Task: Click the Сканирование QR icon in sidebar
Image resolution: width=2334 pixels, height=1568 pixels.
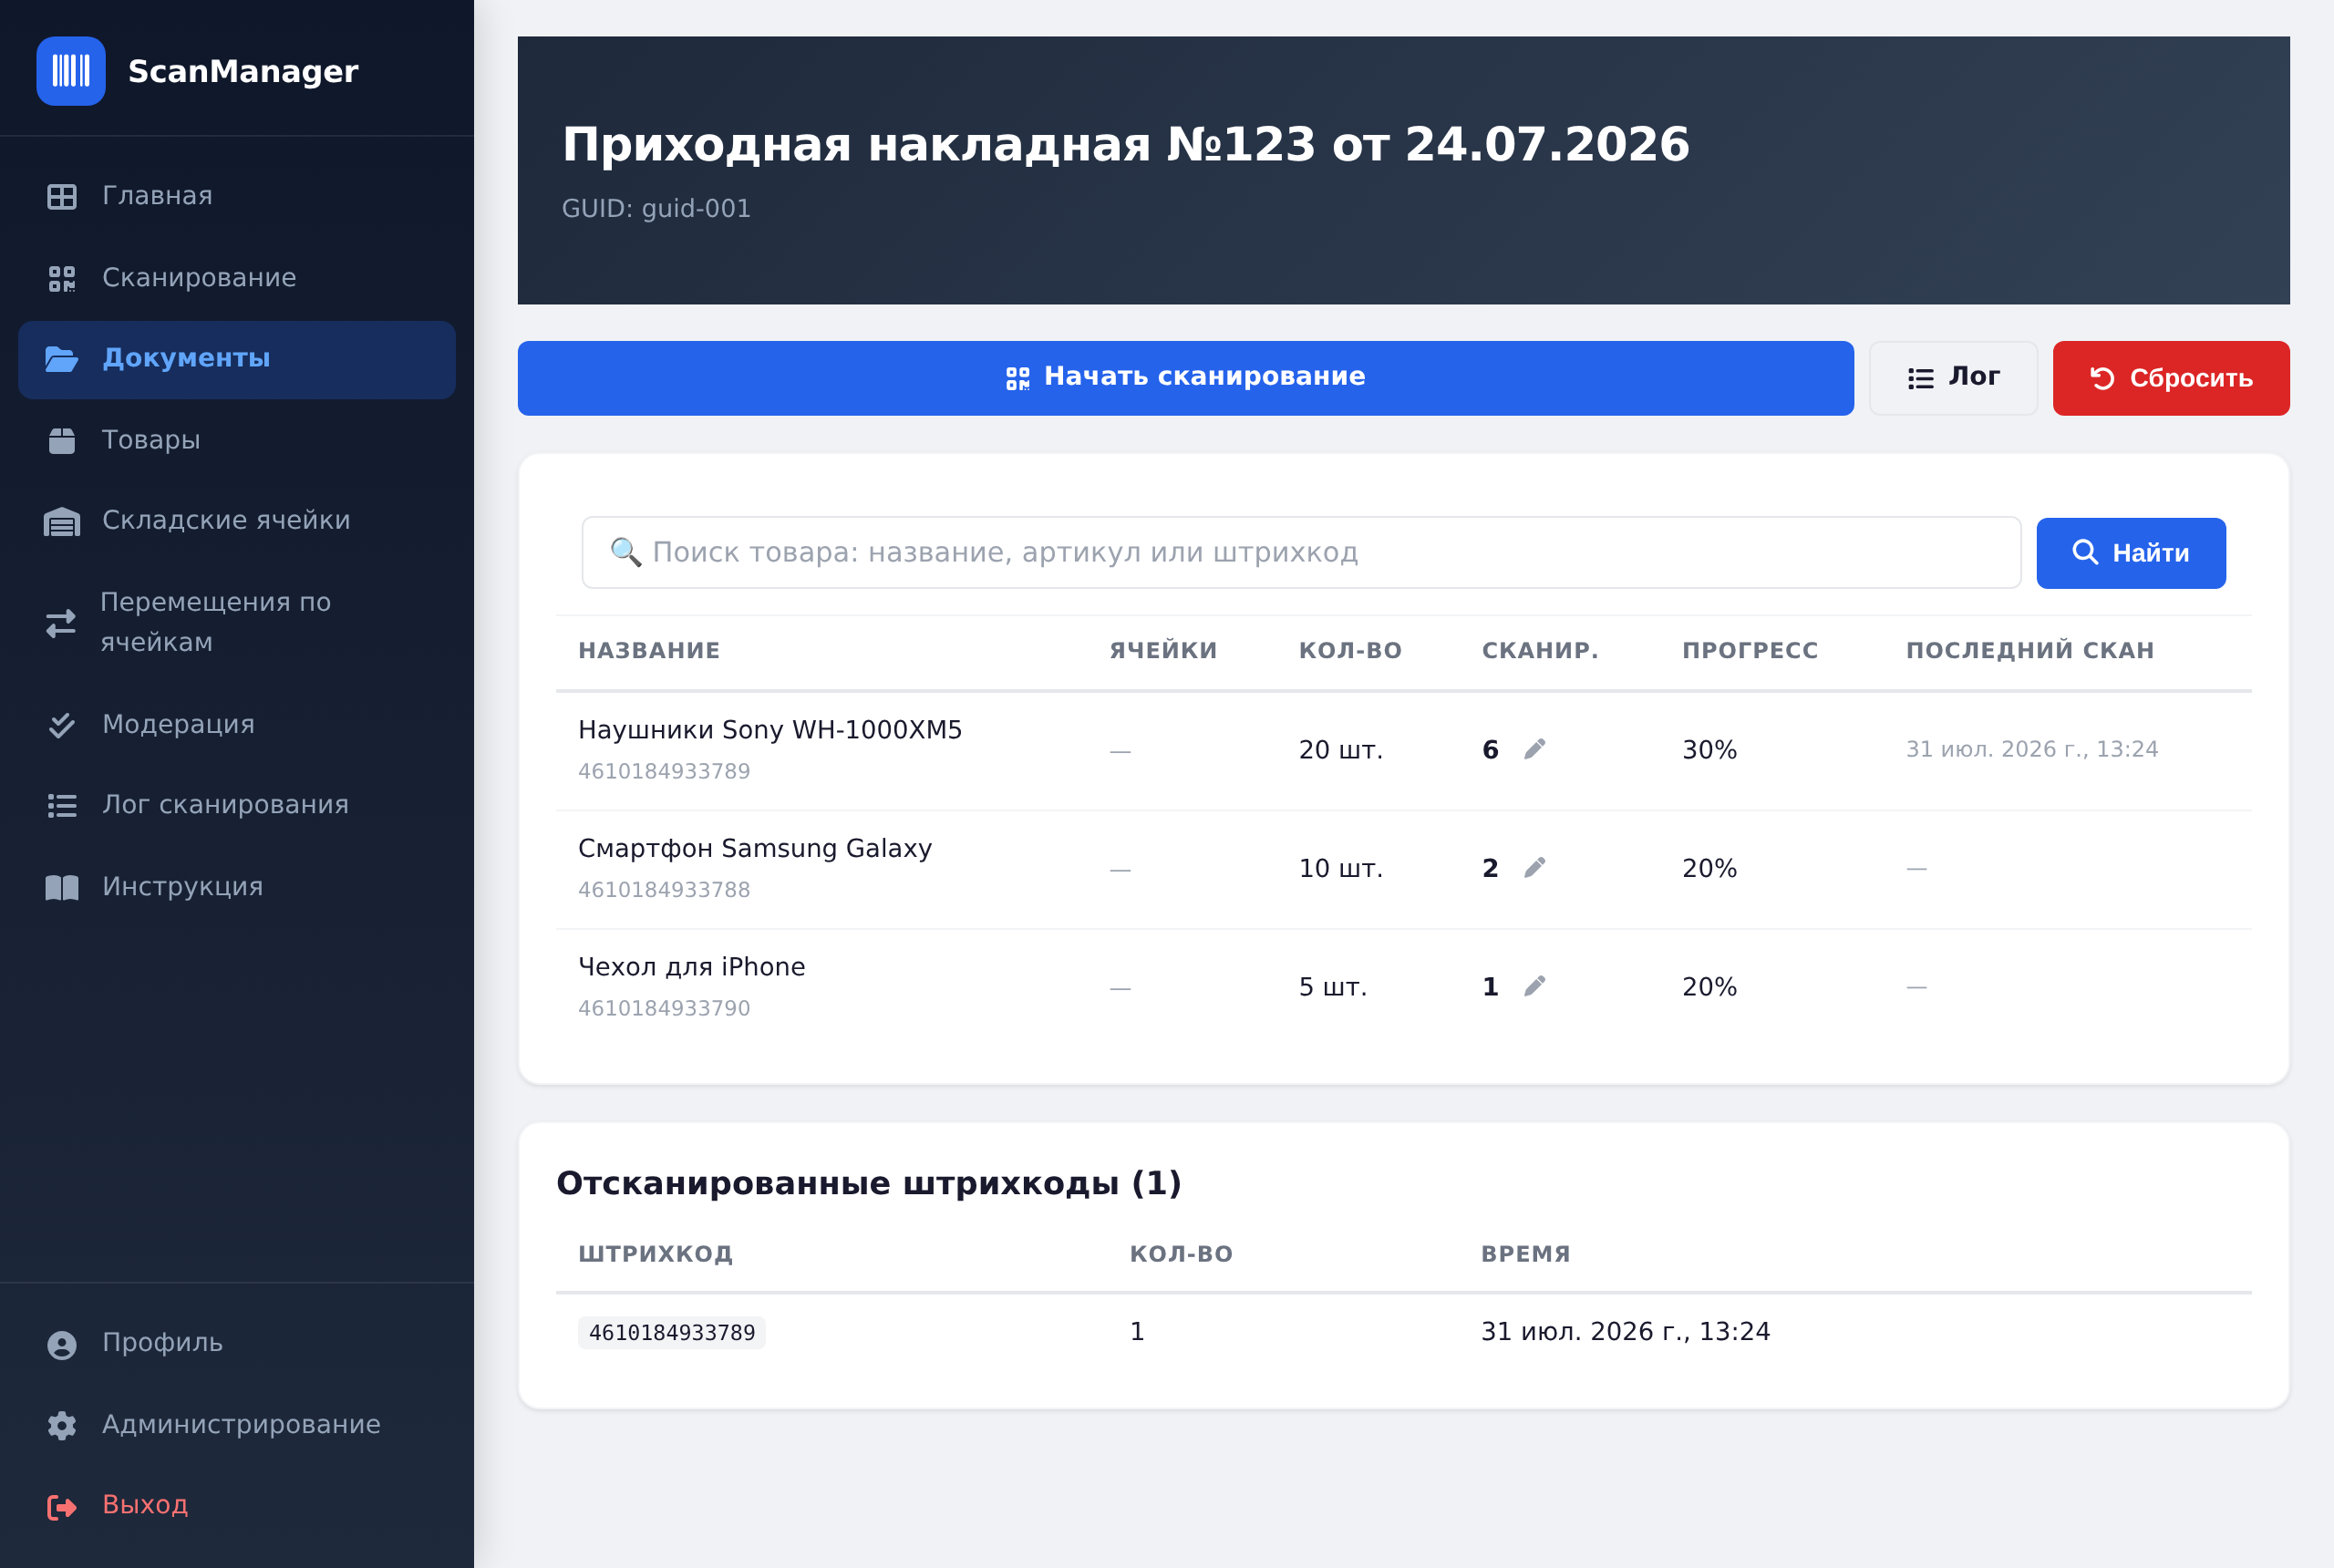Action: click(62, 278)
